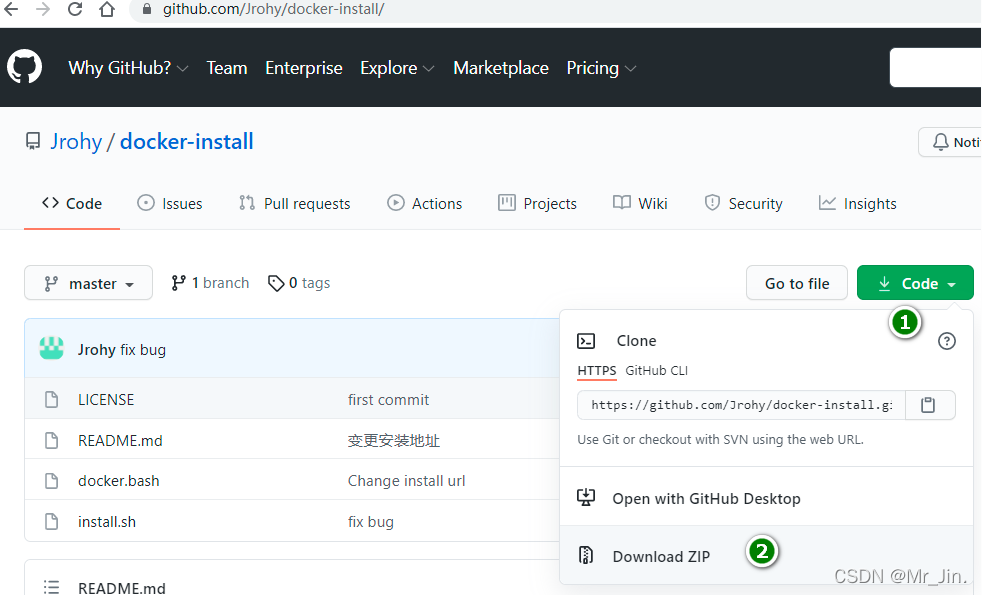The width and height of the screenshot is (982, 595).
Task: Open the Jrohy commit author link
Action: 96,349
